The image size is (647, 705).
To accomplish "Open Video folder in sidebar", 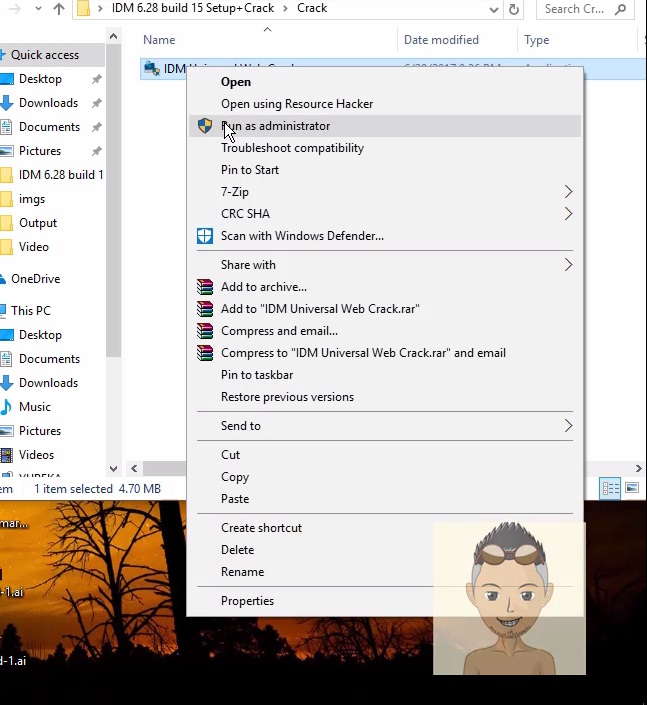I will (34, 247).
